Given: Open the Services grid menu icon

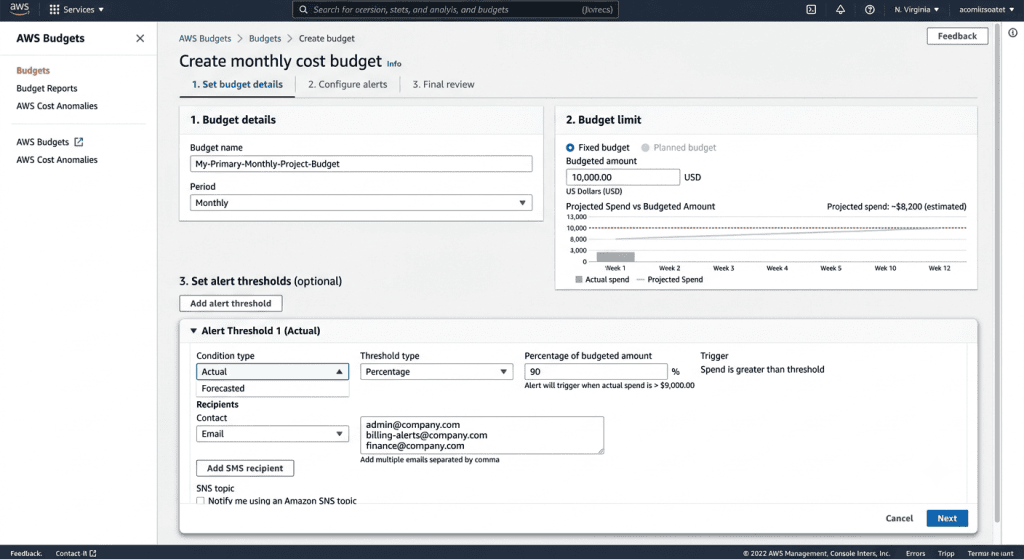Looking at the screenshot, I should pos(54,10).
